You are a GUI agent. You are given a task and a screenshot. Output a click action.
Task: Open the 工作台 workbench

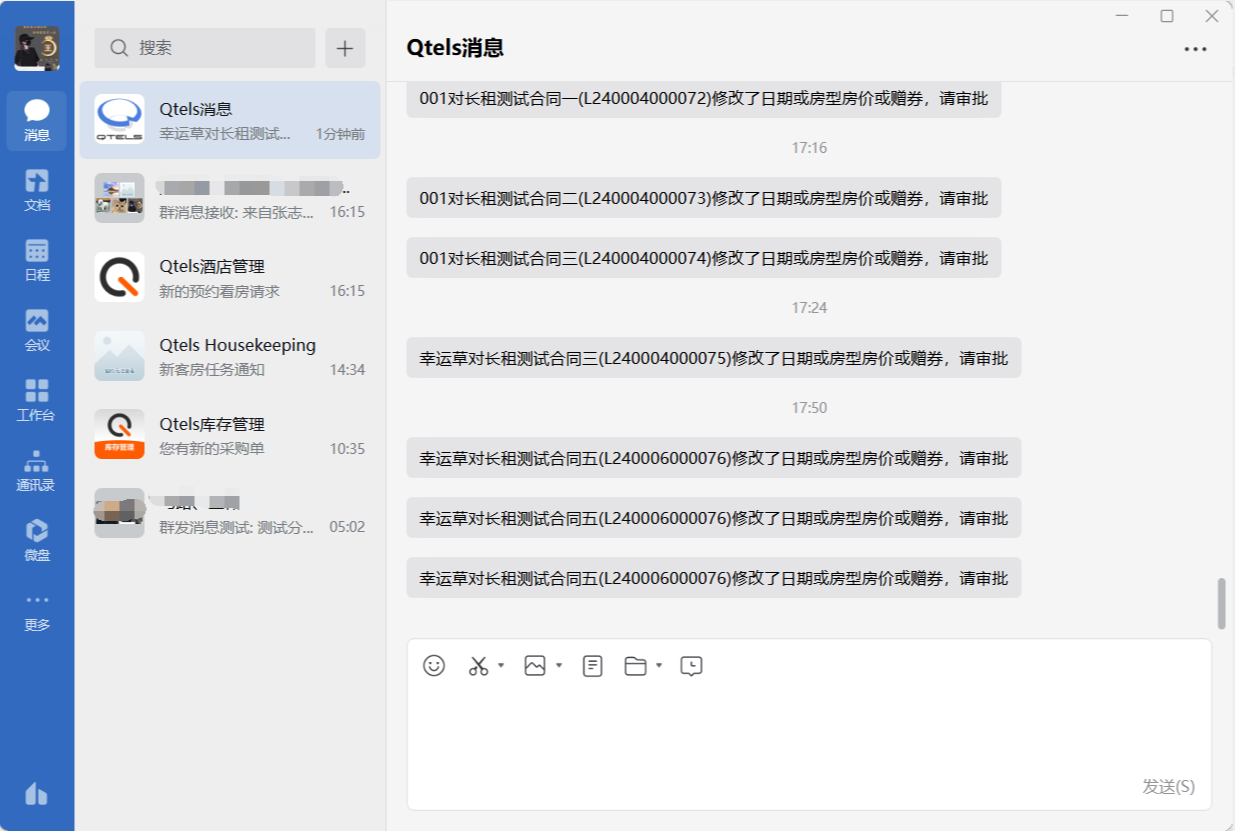tap(37, 400)
